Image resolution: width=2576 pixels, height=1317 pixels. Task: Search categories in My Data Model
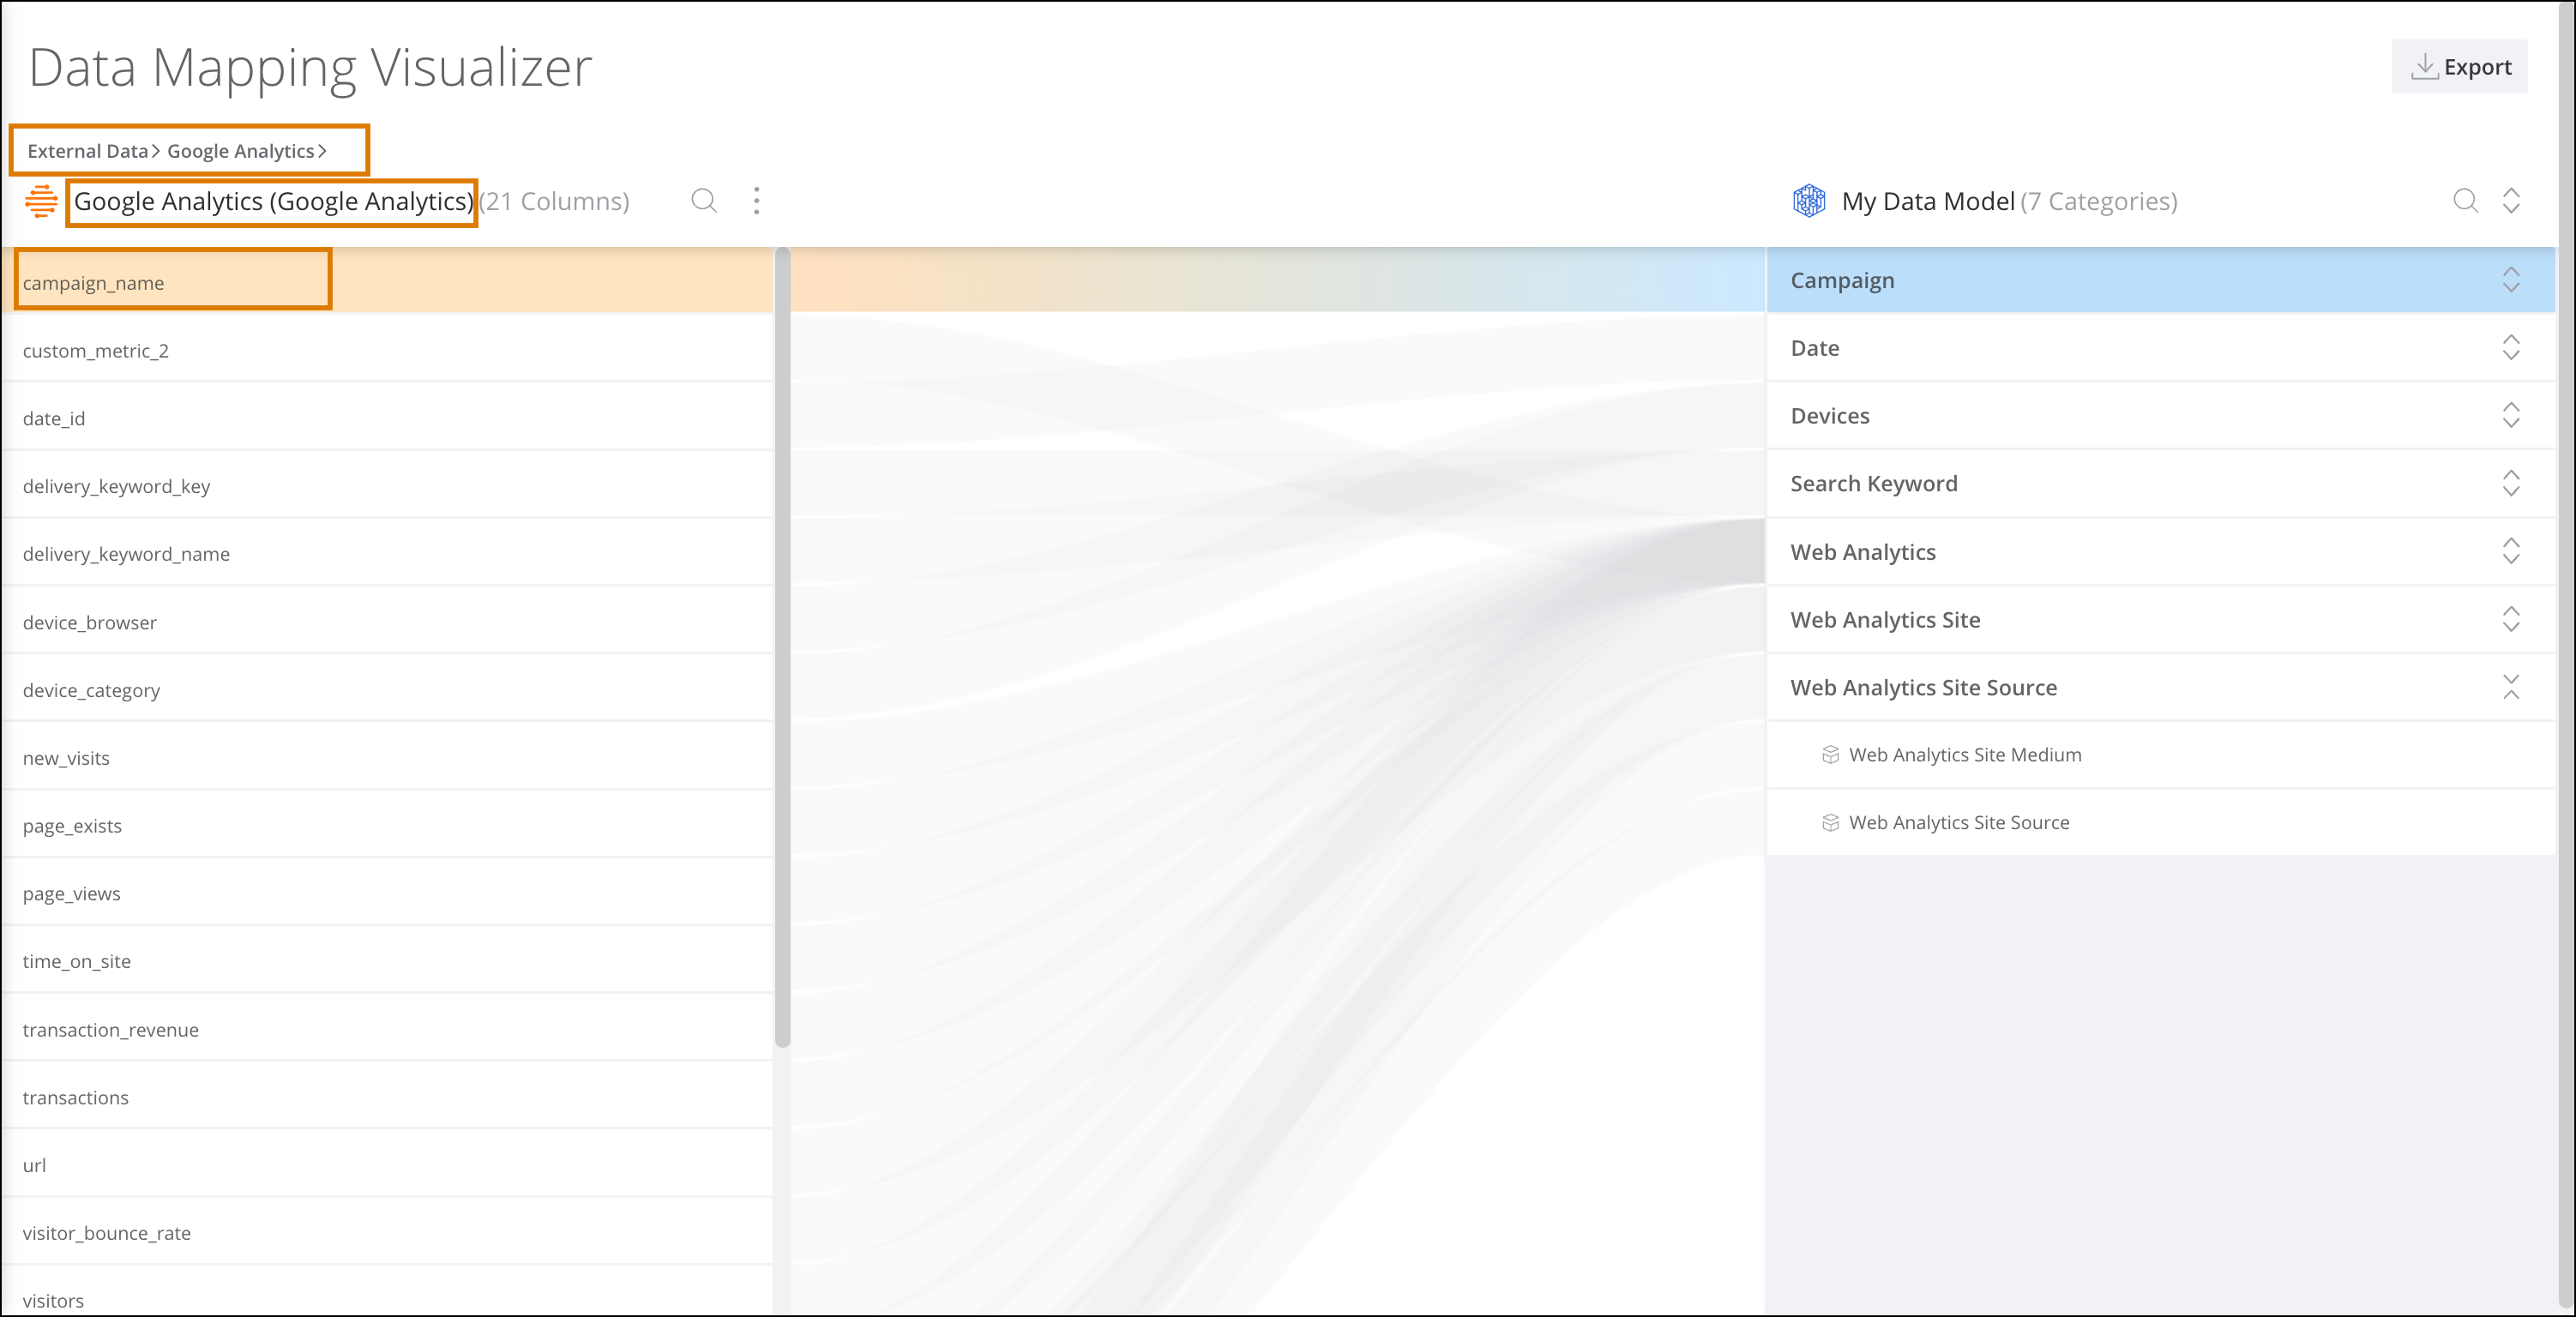click(2465, 201)
